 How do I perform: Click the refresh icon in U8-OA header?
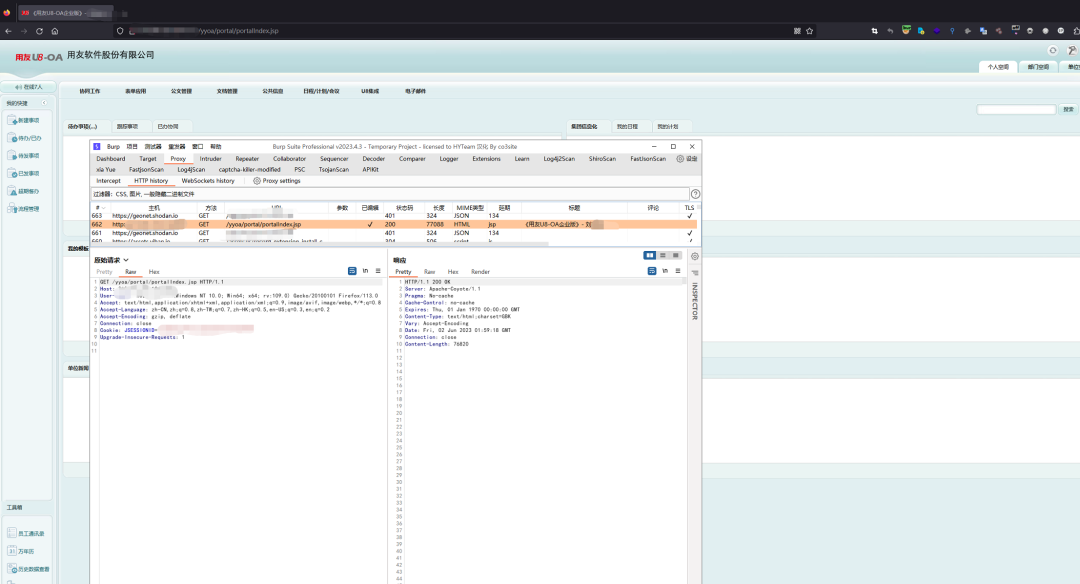pos(1052,50)
